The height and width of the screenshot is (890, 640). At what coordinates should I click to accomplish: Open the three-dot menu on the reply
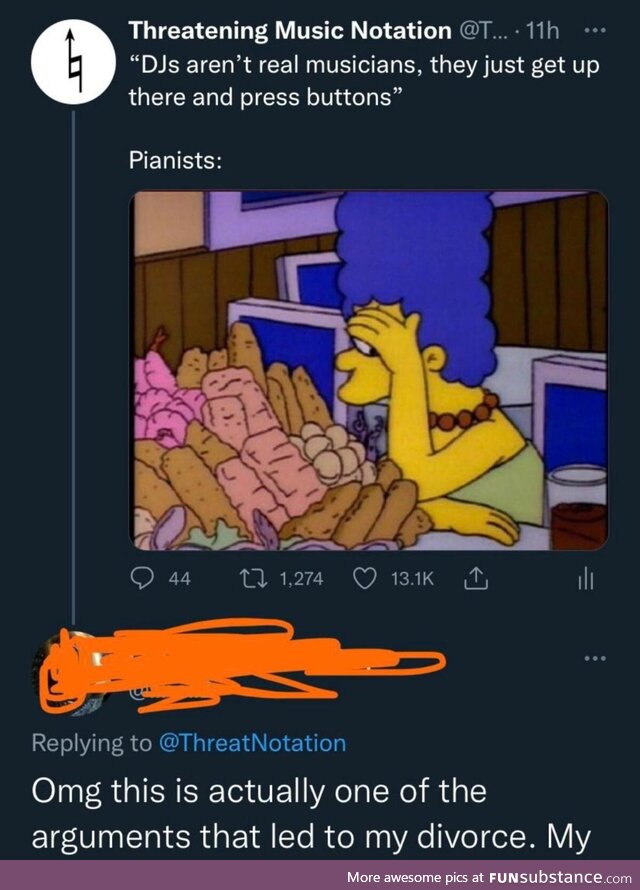pyautogui.click(x=596, y=657)
